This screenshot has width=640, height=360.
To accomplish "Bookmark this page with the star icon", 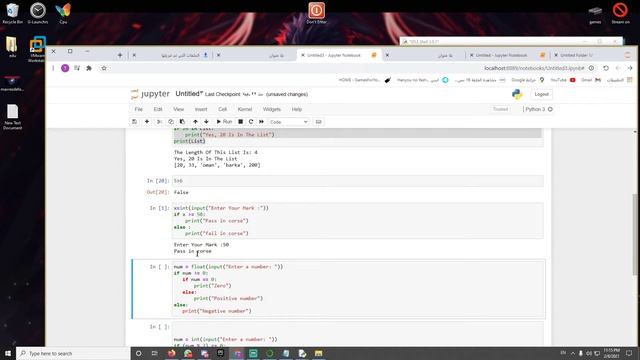I will 104,68.
